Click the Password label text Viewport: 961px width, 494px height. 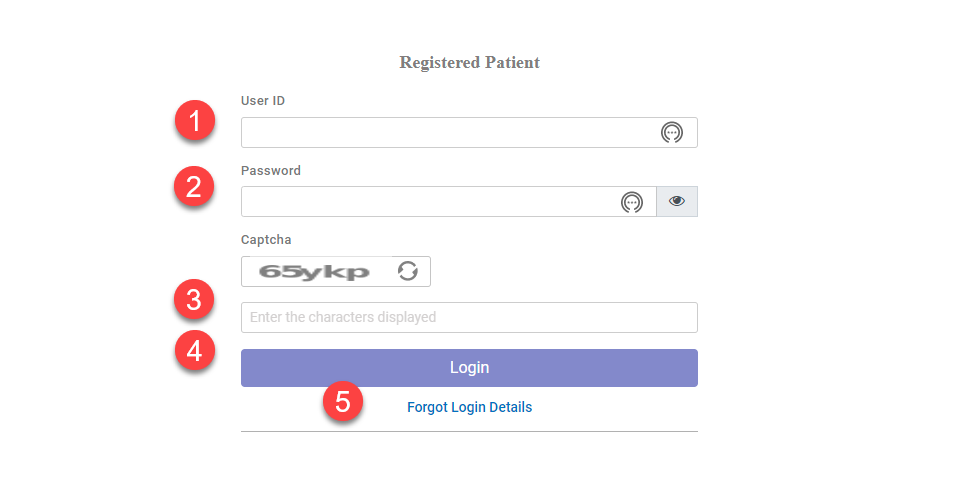(x=271, y=170)
